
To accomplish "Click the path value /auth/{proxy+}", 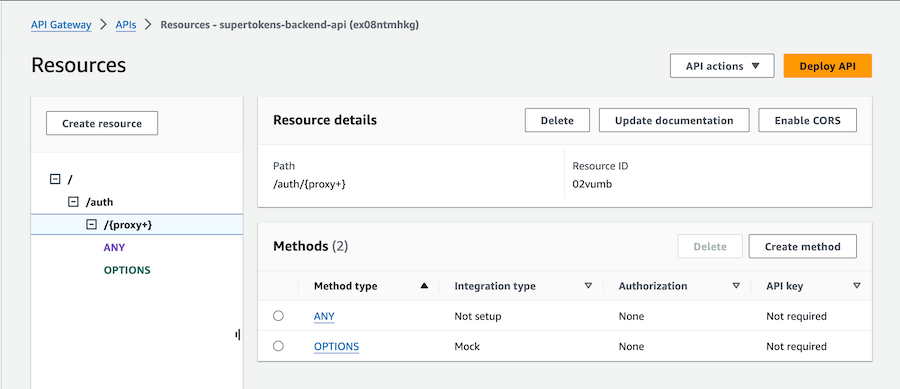I will [x=309, y=185].
